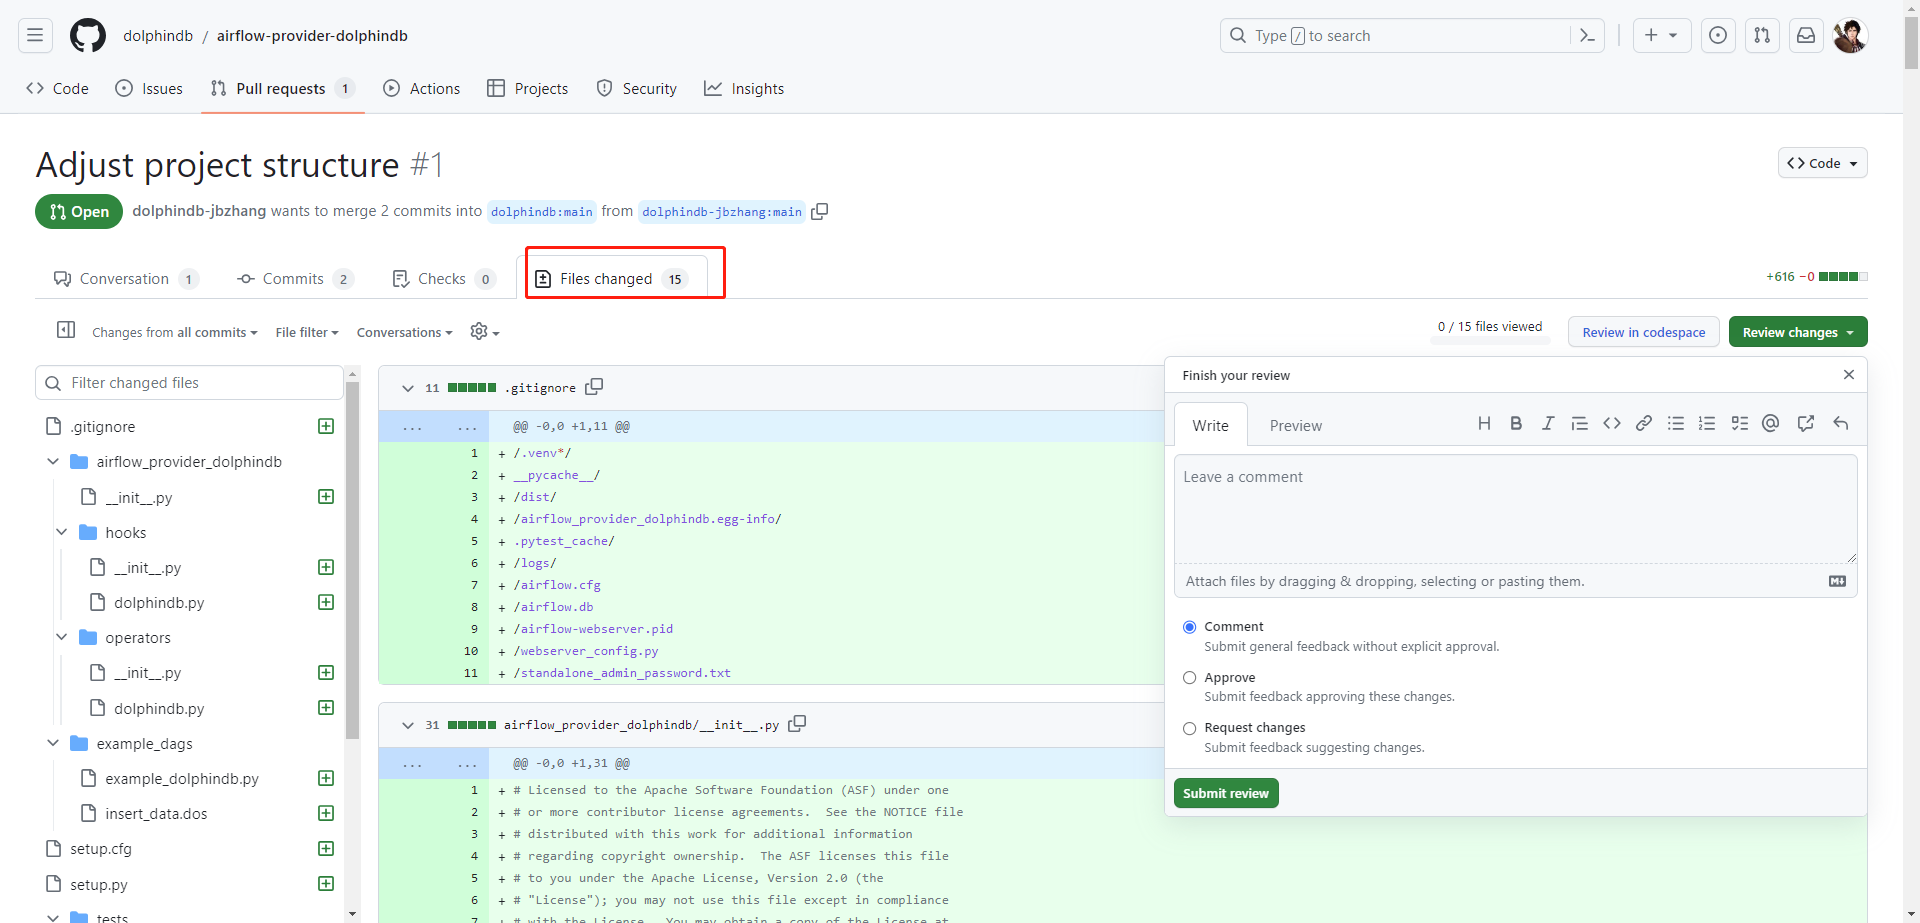Open the Issues inbox icon in header
The width and height of the screenshot is (1920, 923).
point(1718,35)
